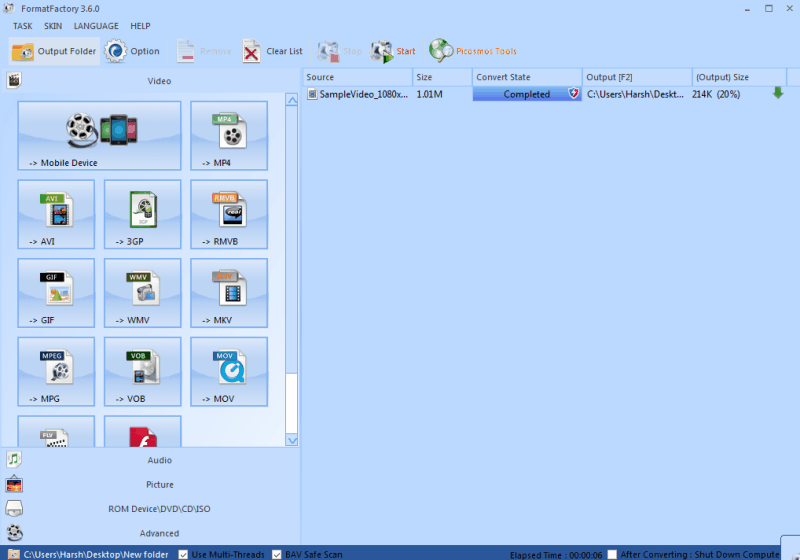Select the MOV conversion icon
The width and height of the screenshot is (800, 560).
[x=229, y=371]
